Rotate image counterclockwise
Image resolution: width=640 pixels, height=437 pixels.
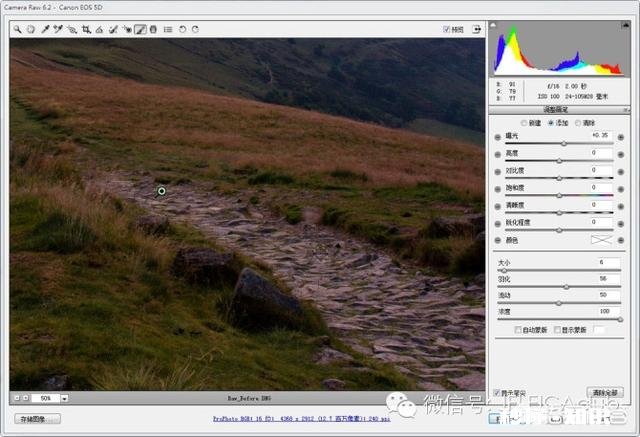point(182,30)
